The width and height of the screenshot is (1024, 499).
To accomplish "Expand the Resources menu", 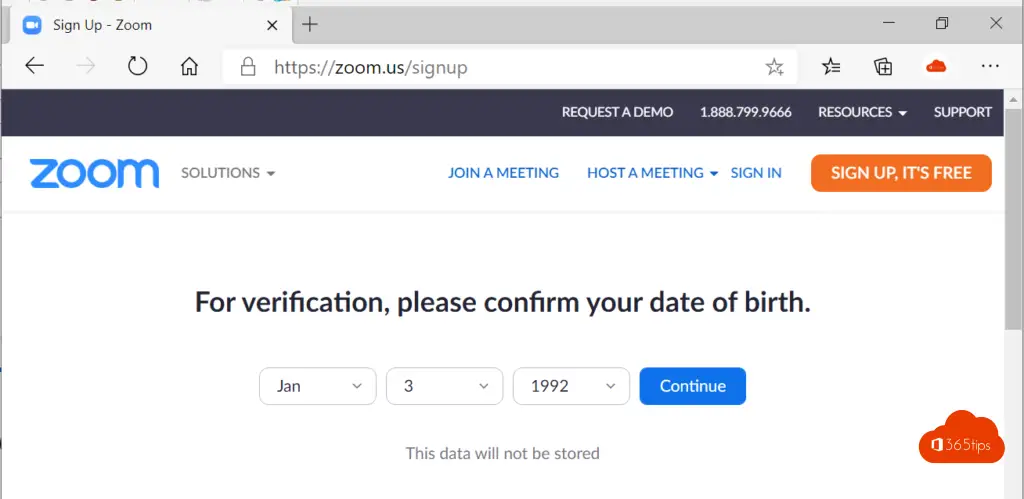I will (x=862, y=112).
